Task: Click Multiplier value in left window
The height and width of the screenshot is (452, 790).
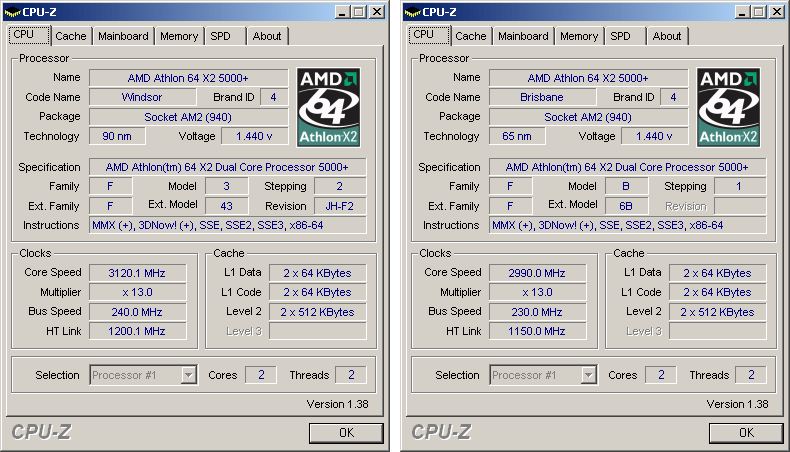Action: 137,292
